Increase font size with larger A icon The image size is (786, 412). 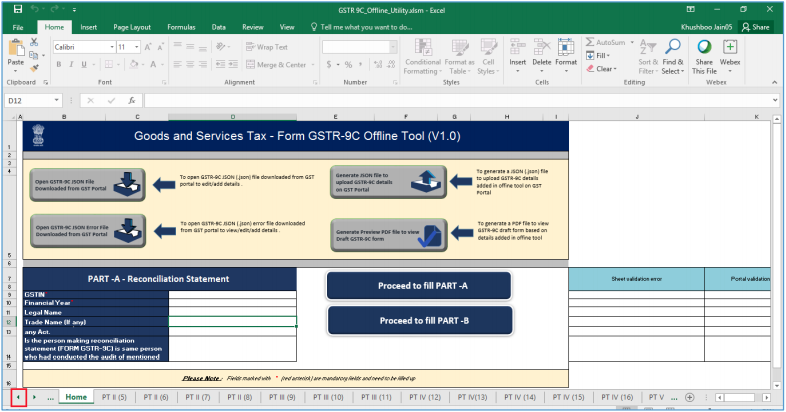pyautogui.click(x=148, y=47)
